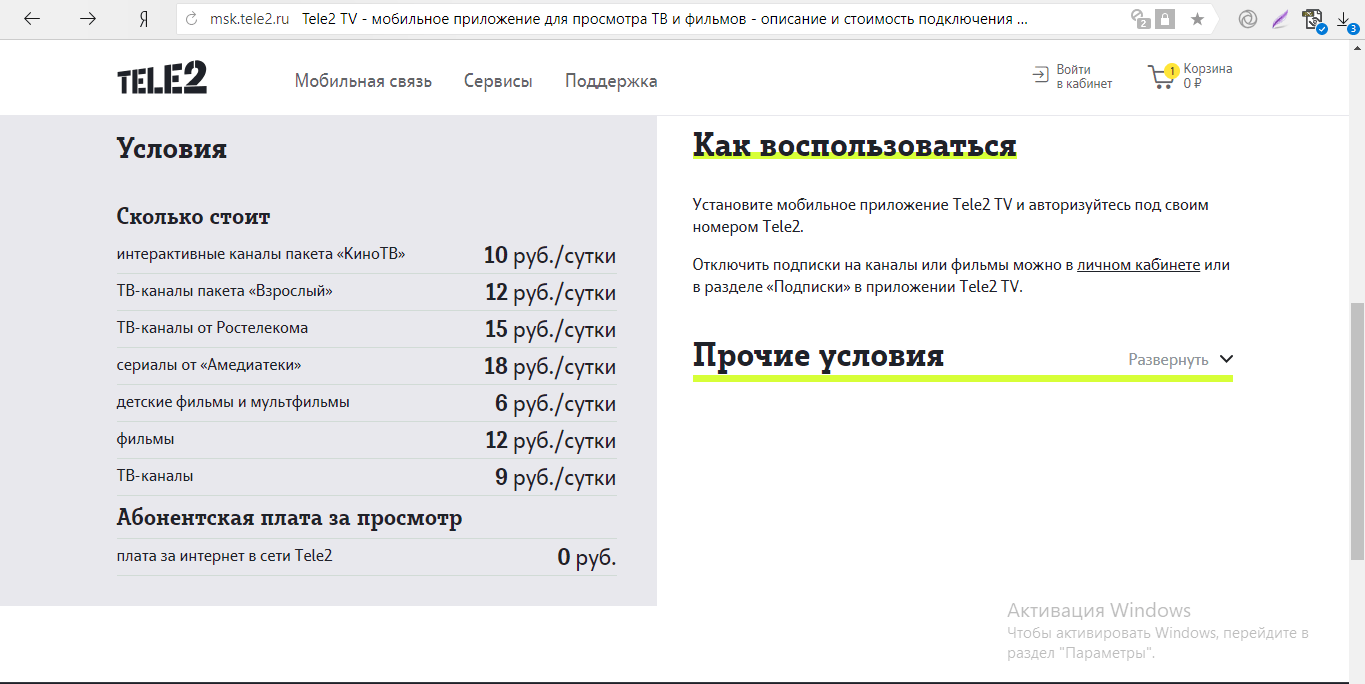Open the Alice assistant swirl icon
1365x684 pixels.
tap(1247, 19)
